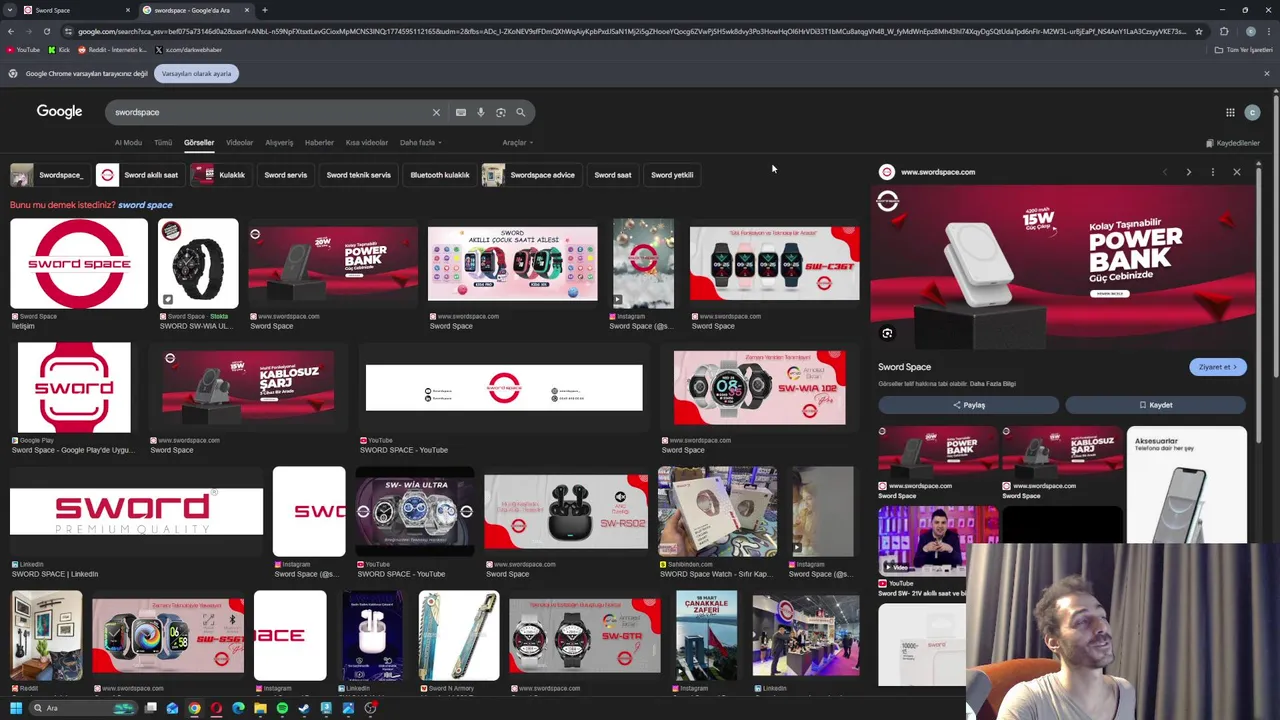This screenshot has width=1280, height=720.
Task: Open the Tüm Yer İşaretleri bookmarks folder
Action: coord(1244,50)
